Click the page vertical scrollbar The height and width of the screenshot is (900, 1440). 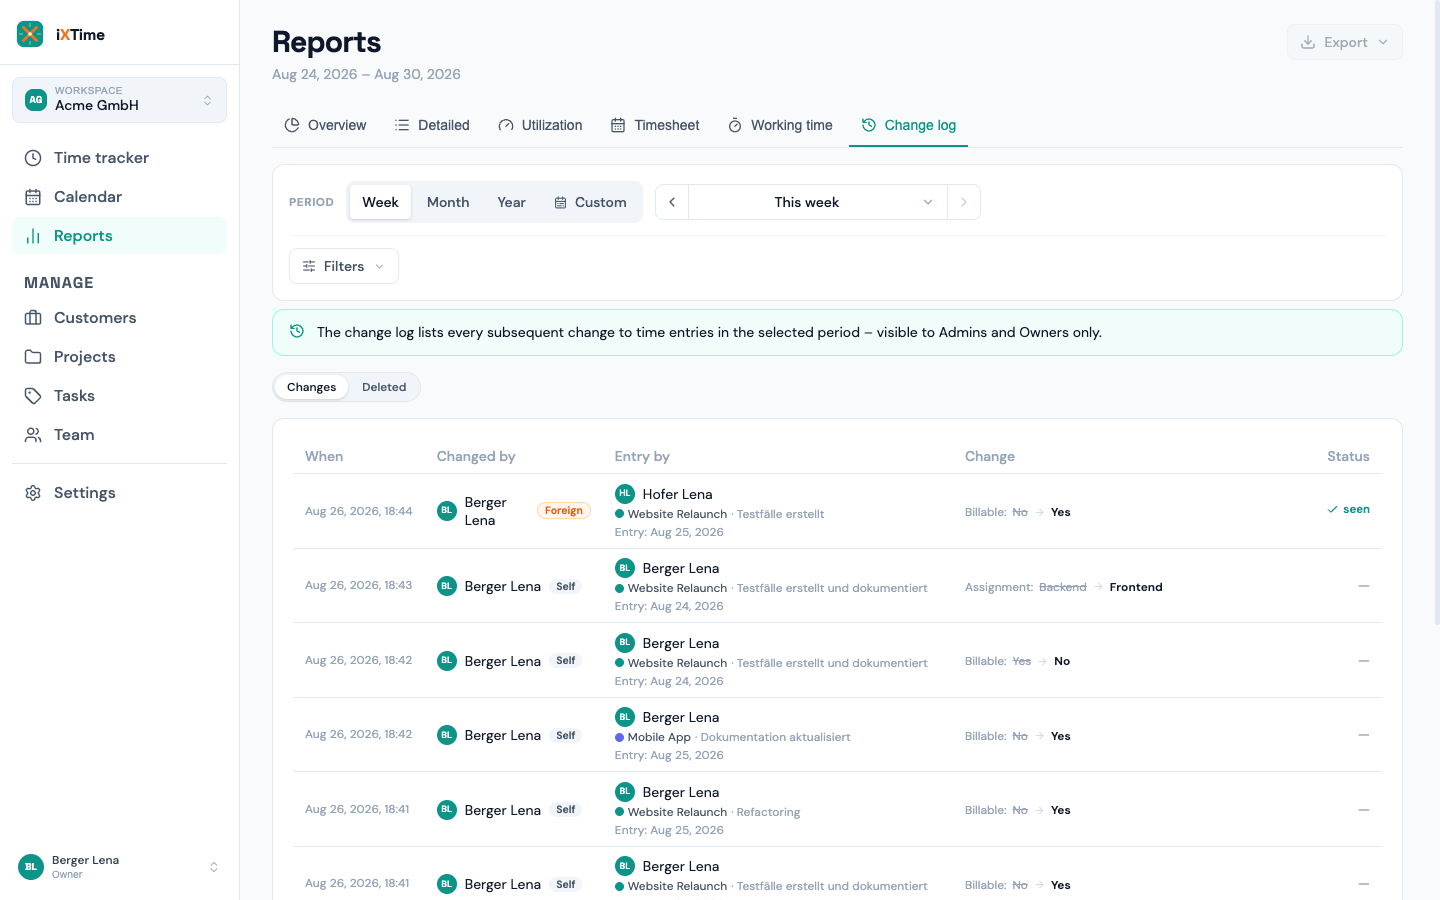pyautogui.click(x=1436, y=312)
